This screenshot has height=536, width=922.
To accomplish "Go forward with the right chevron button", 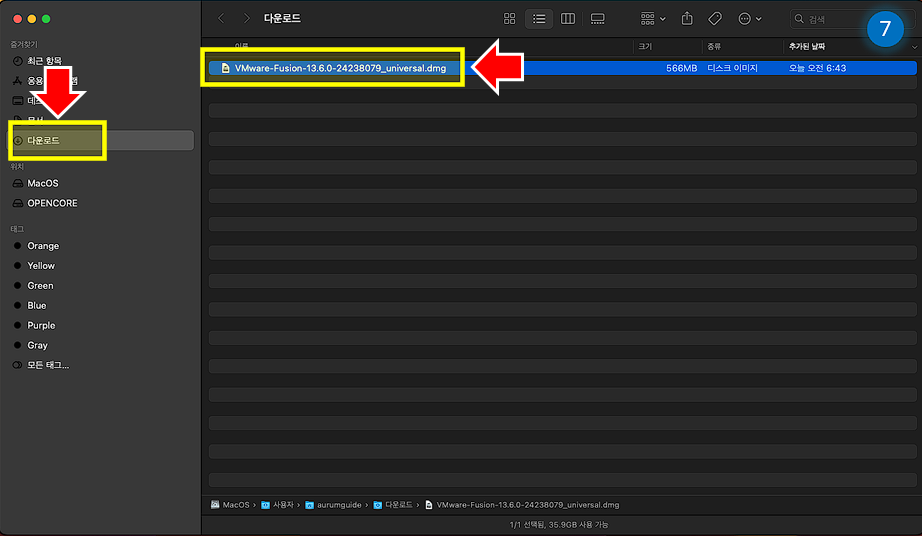I will 246,19.
